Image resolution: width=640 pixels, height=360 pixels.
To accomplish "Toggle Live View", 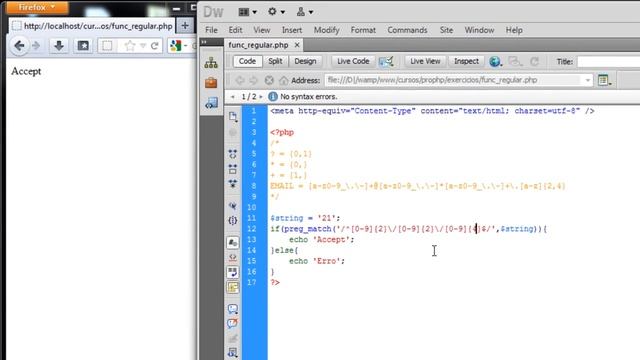I will tap(425, 61).
